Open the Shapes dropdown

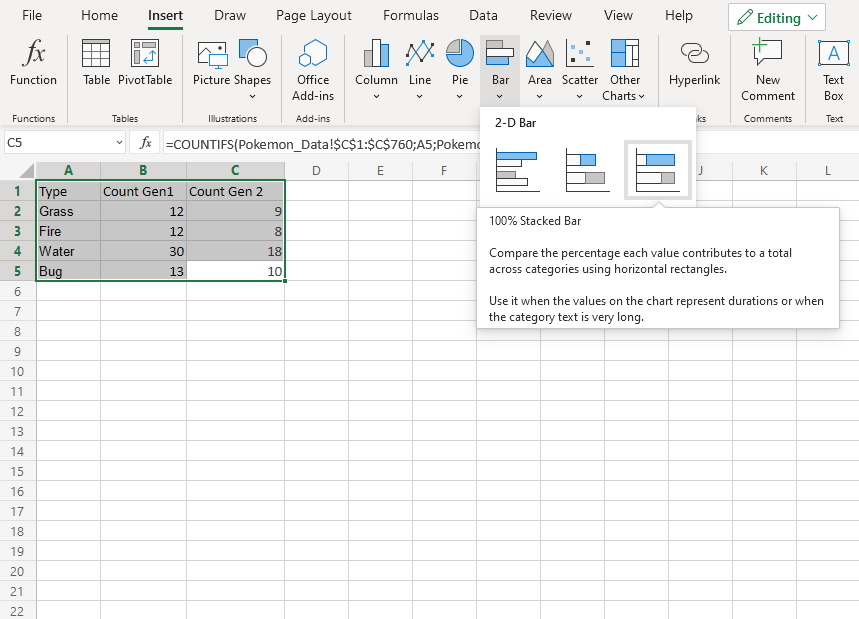point(252,96)
